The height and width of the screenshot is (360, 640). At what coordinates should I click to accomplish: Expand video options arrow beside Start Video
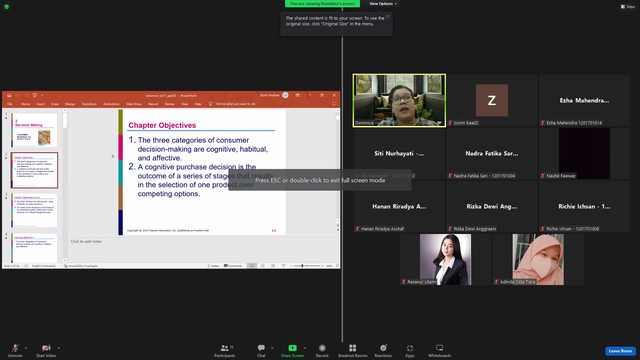click(58, 348)
